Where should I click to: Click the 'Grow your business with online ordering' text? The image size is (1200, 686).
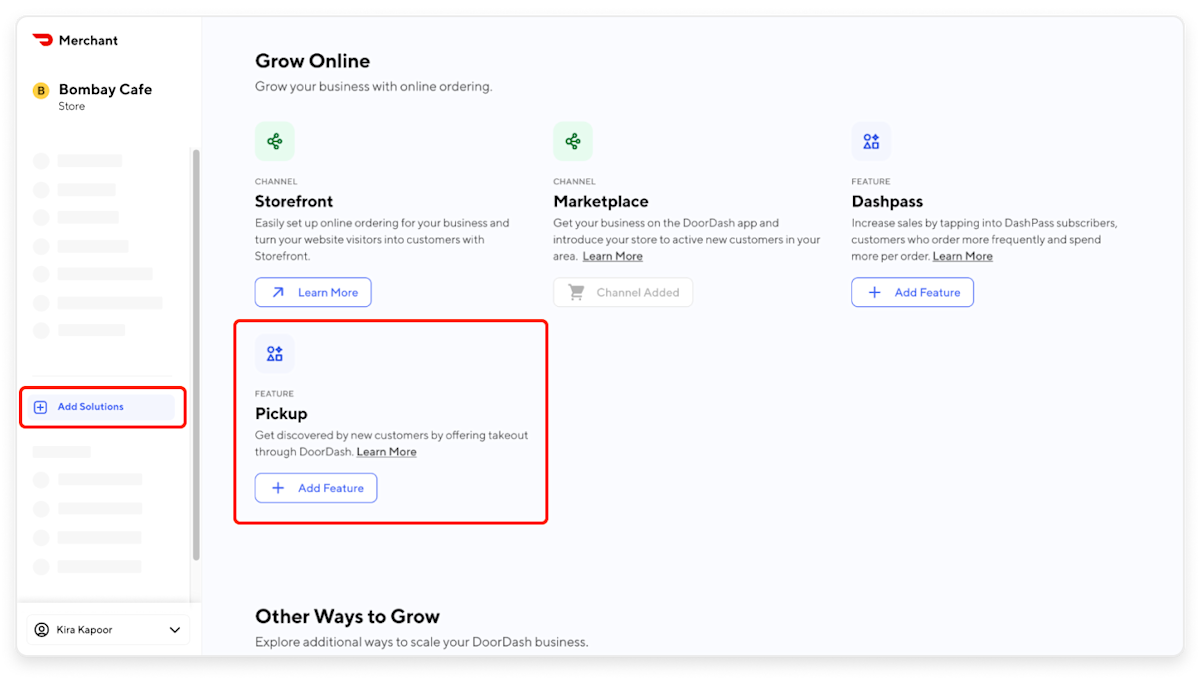point(373,87)
